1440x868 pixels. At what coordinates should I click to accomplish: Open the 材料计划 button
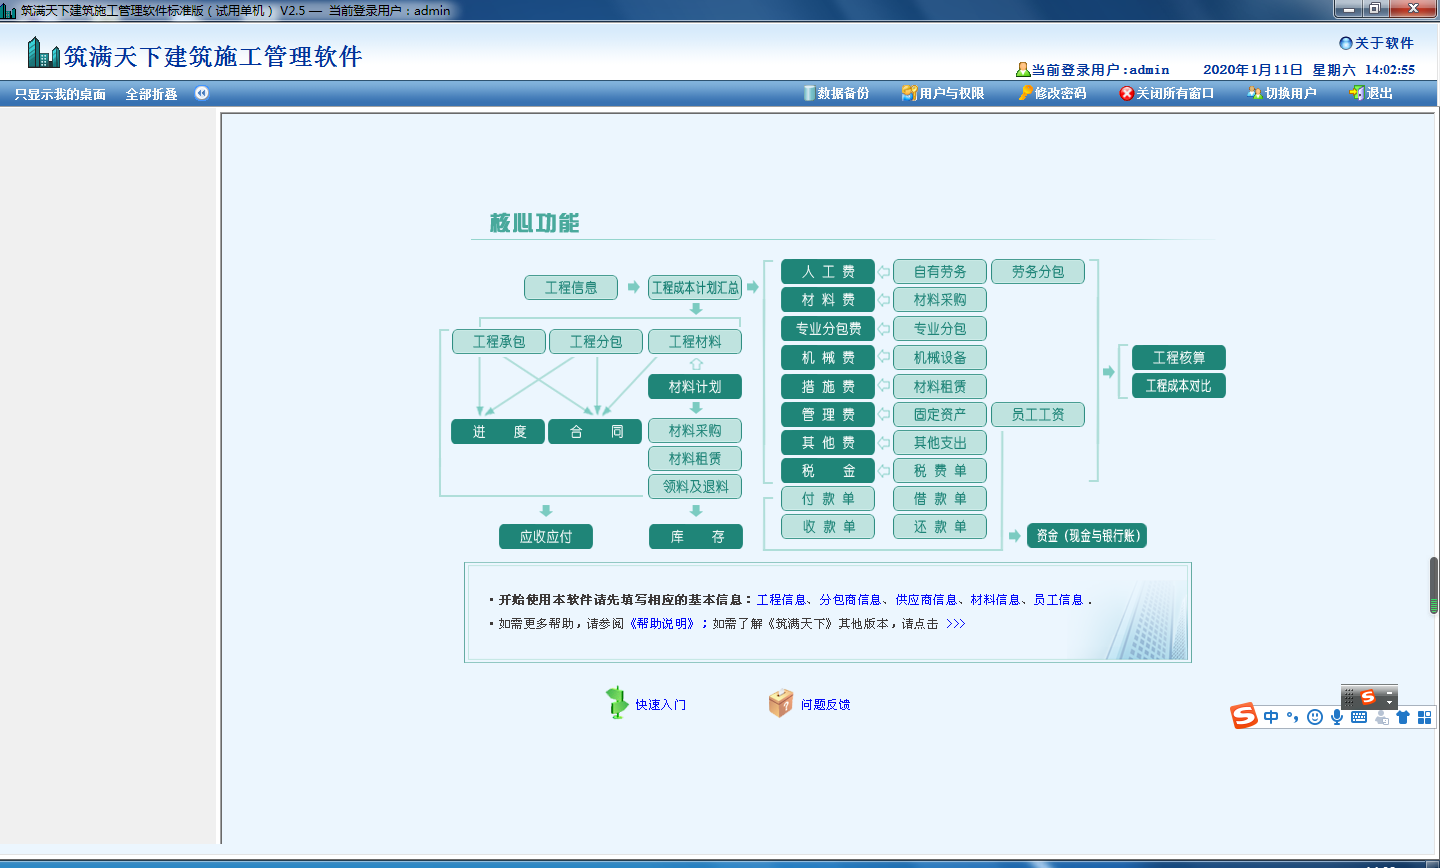point(695,387)
